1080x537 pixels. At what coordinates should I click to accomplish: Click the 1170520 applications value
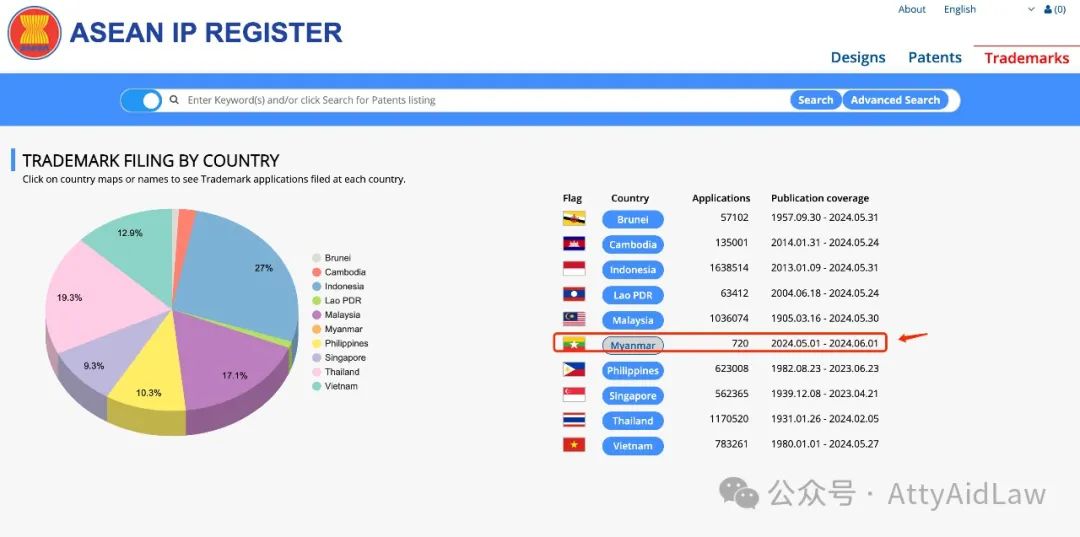tap(727, 419)
